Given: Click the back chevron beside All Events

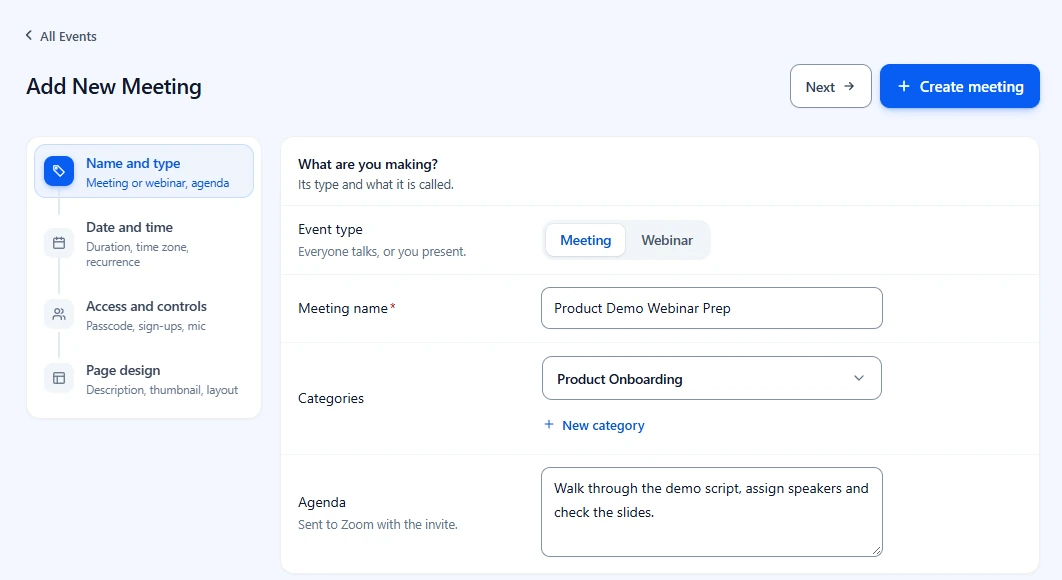Looking at the screenshot, I should tap(28, 35).
